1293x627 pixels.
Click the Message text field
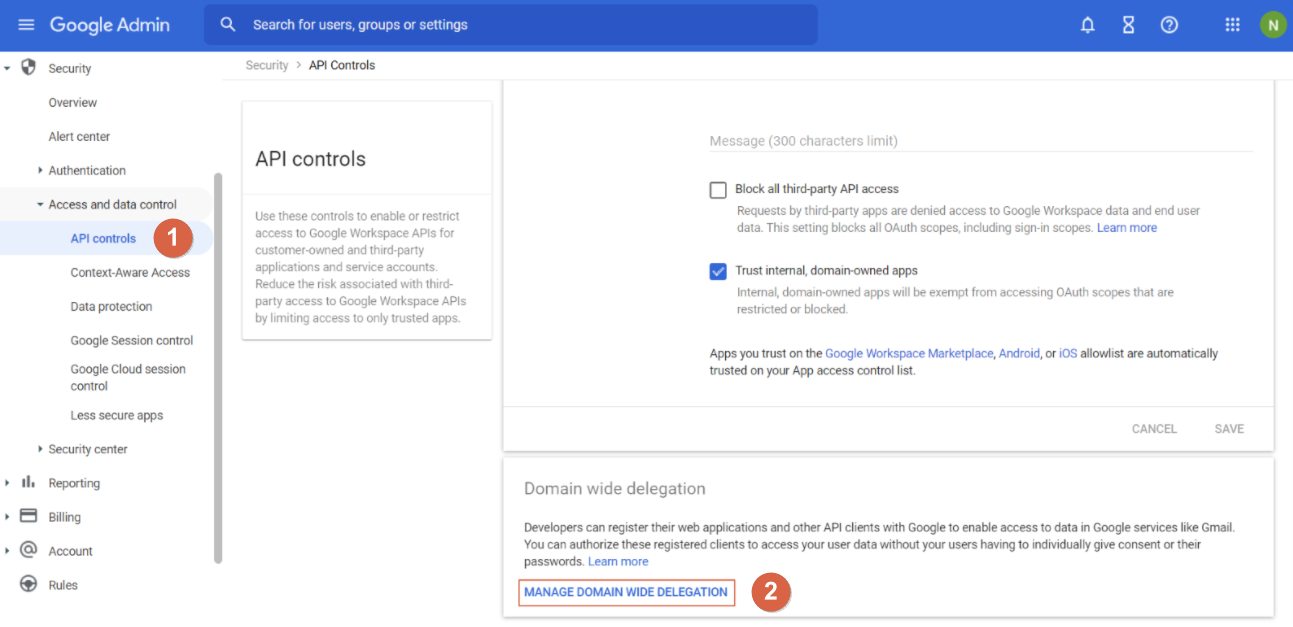point(980,141)
